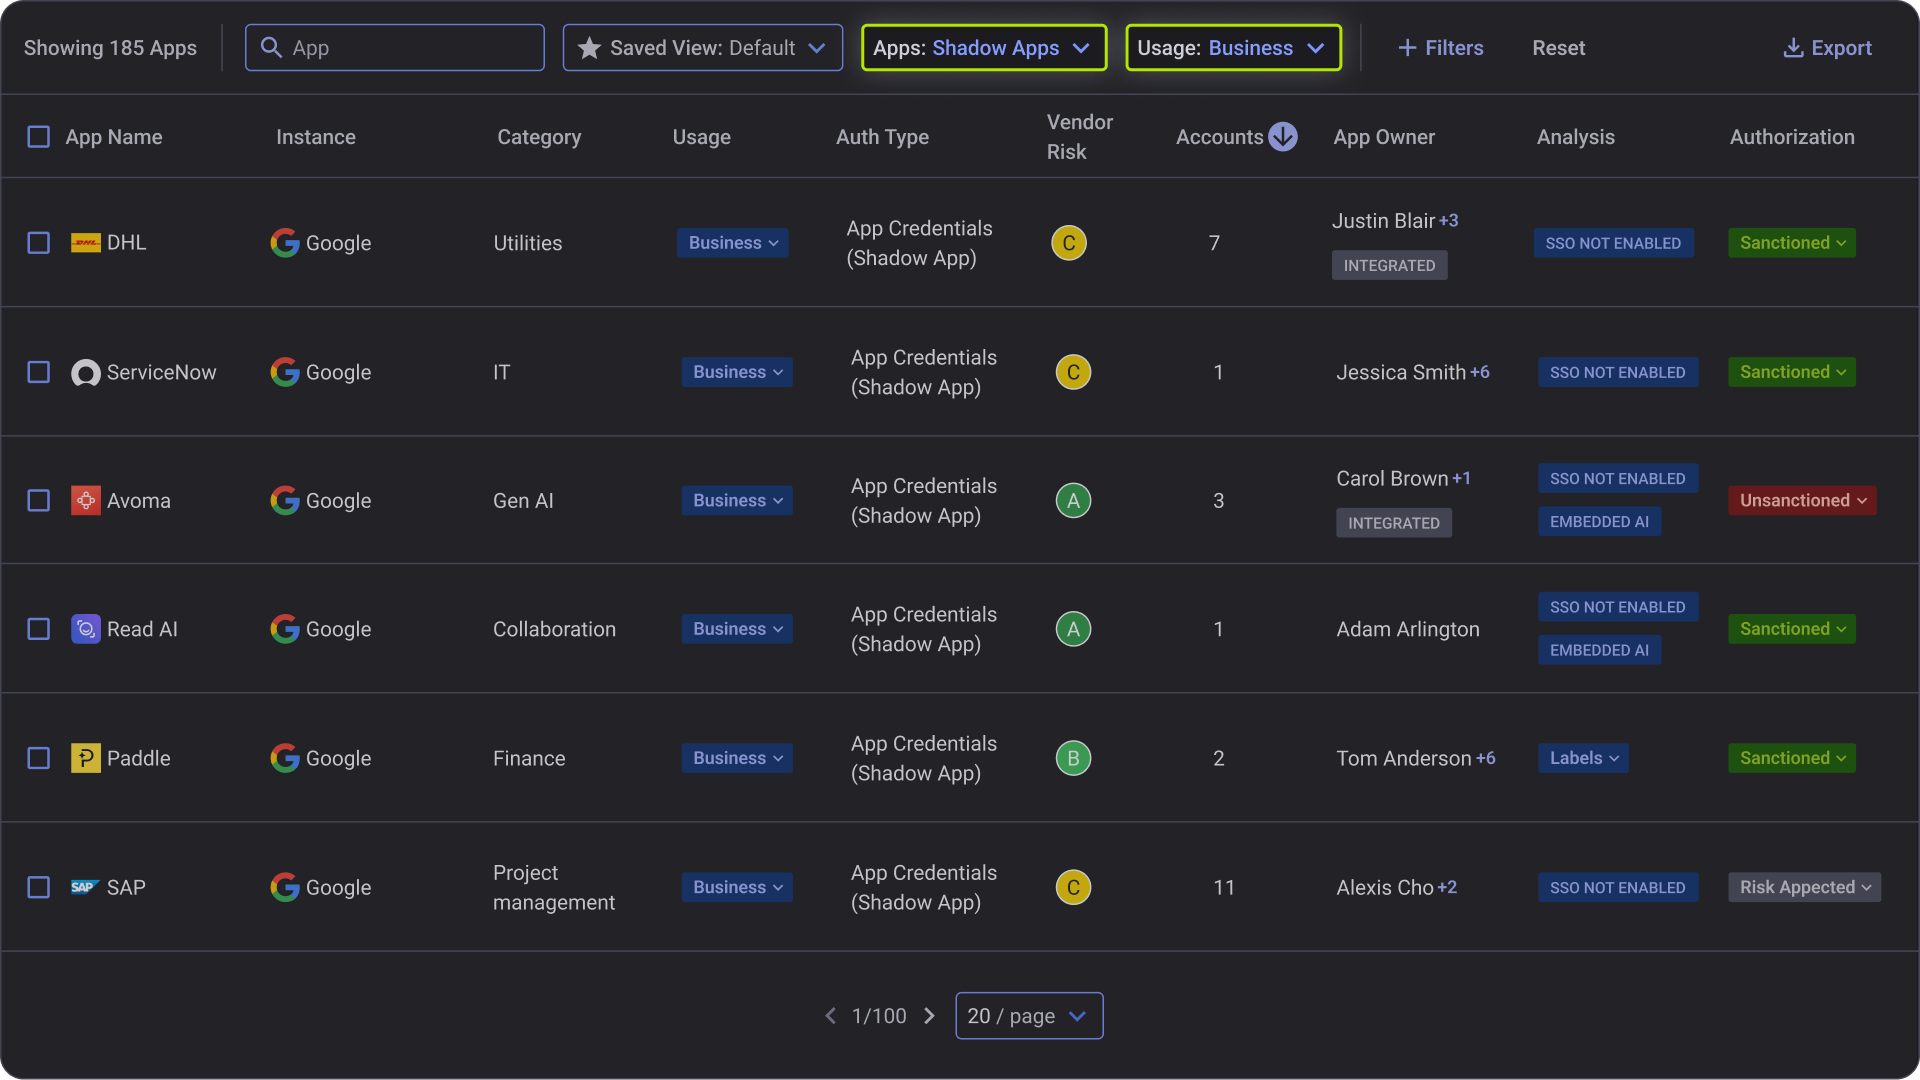This screenshot has height=1080, width=1920.
Task: Click the App search input field
Action: (395, 48)
